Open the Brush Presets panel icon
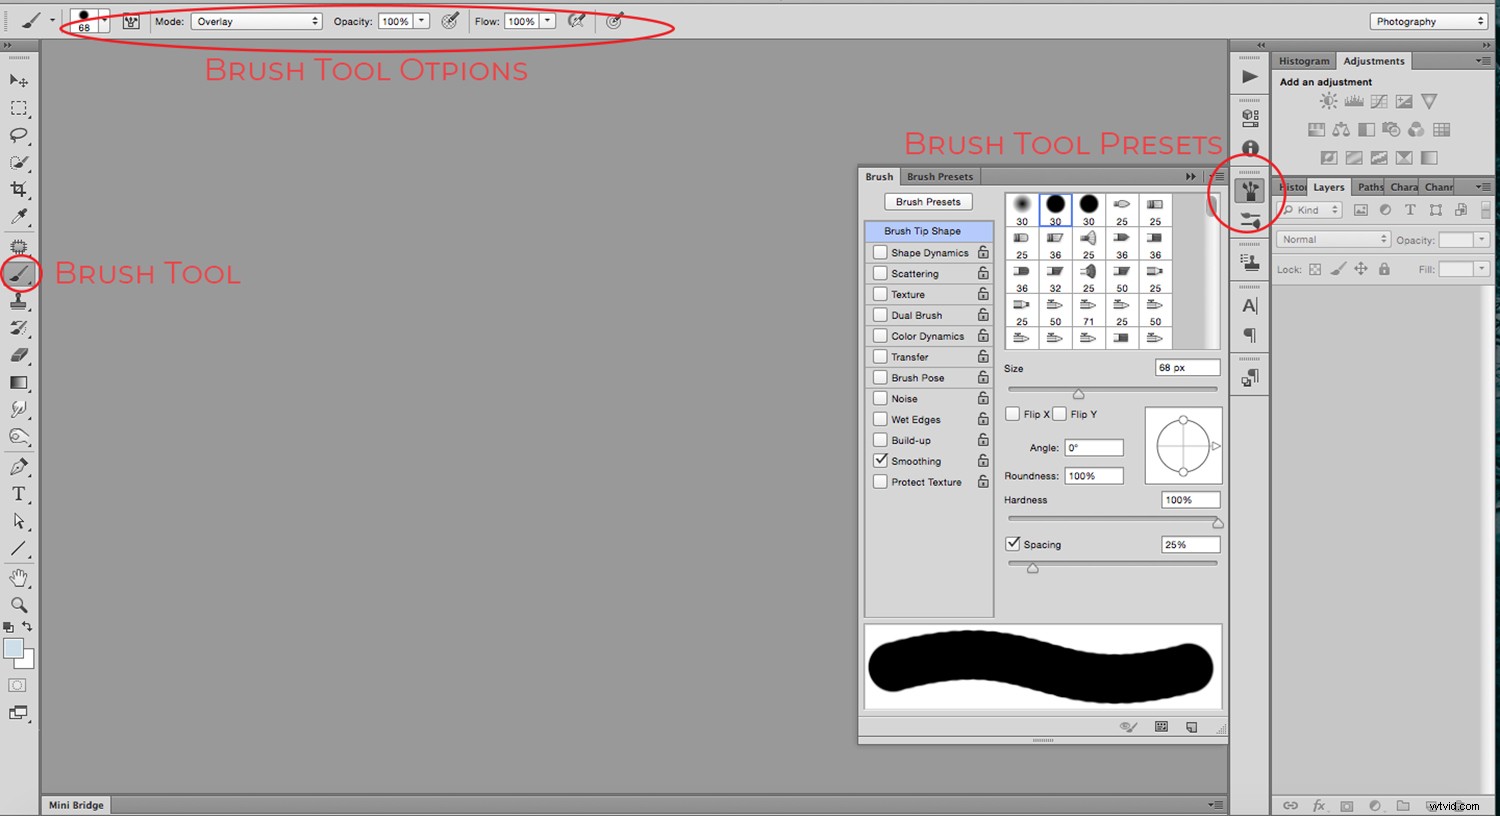Screen dimensions: 1500x816 point(1249,188)
